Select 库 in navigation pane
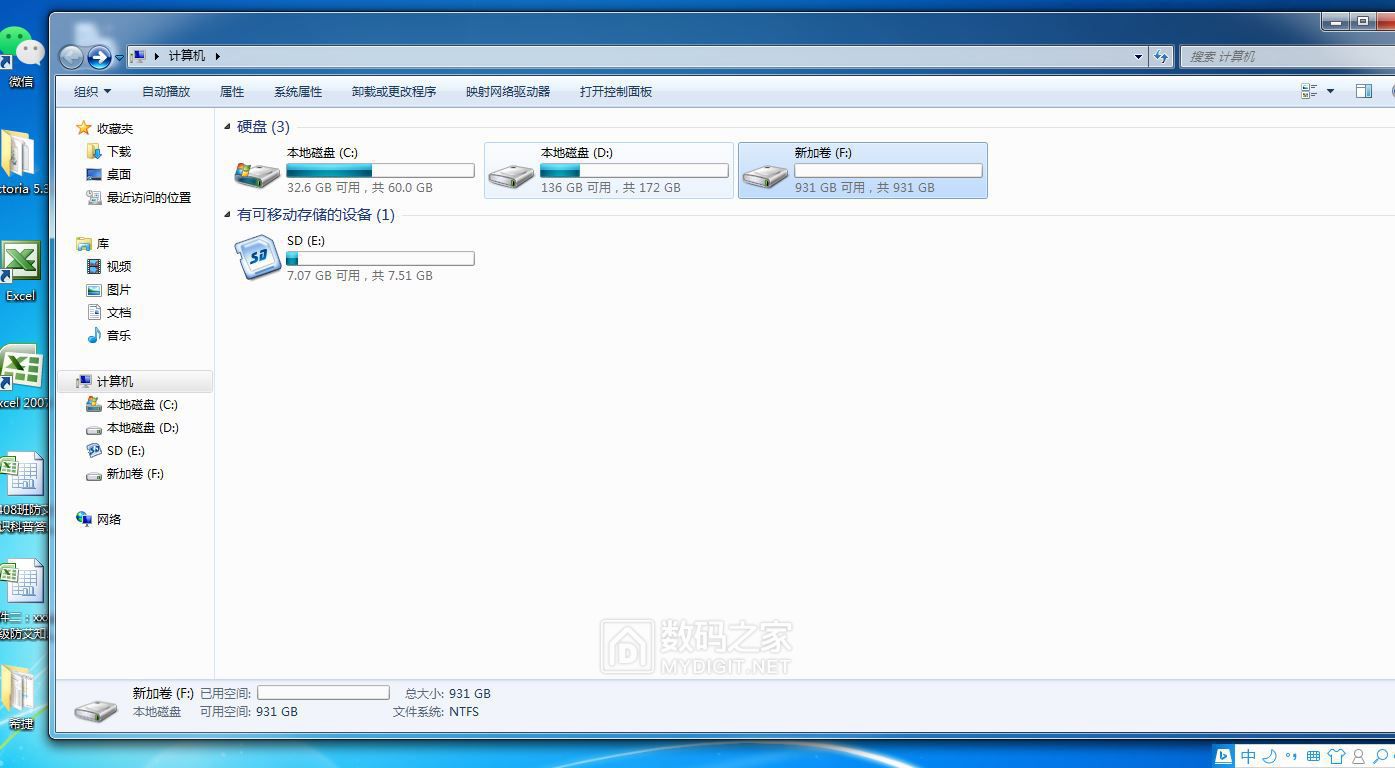 pos(102,243)
